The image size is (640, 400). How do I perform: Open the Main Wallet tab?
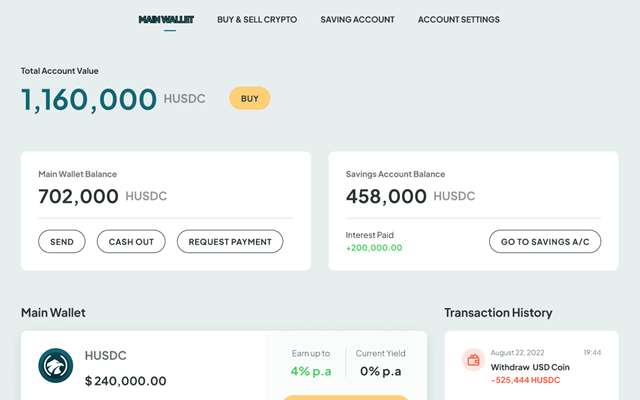(x=166, y=20)
